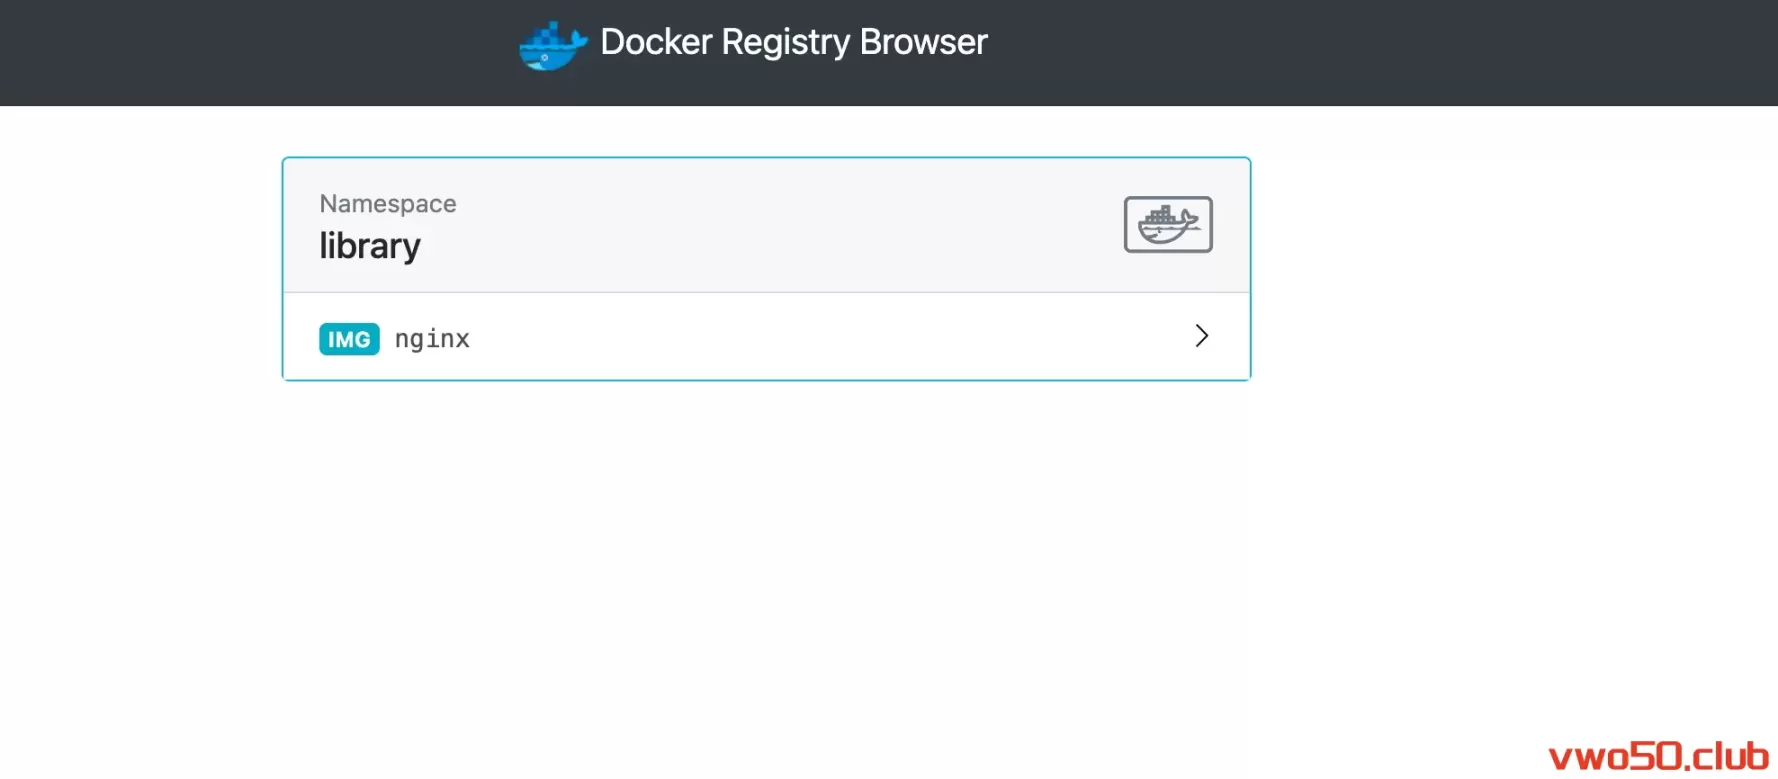Screen dimensions: 1778x779
Task: Select the library namespace heading
Action: pos(370,246)
